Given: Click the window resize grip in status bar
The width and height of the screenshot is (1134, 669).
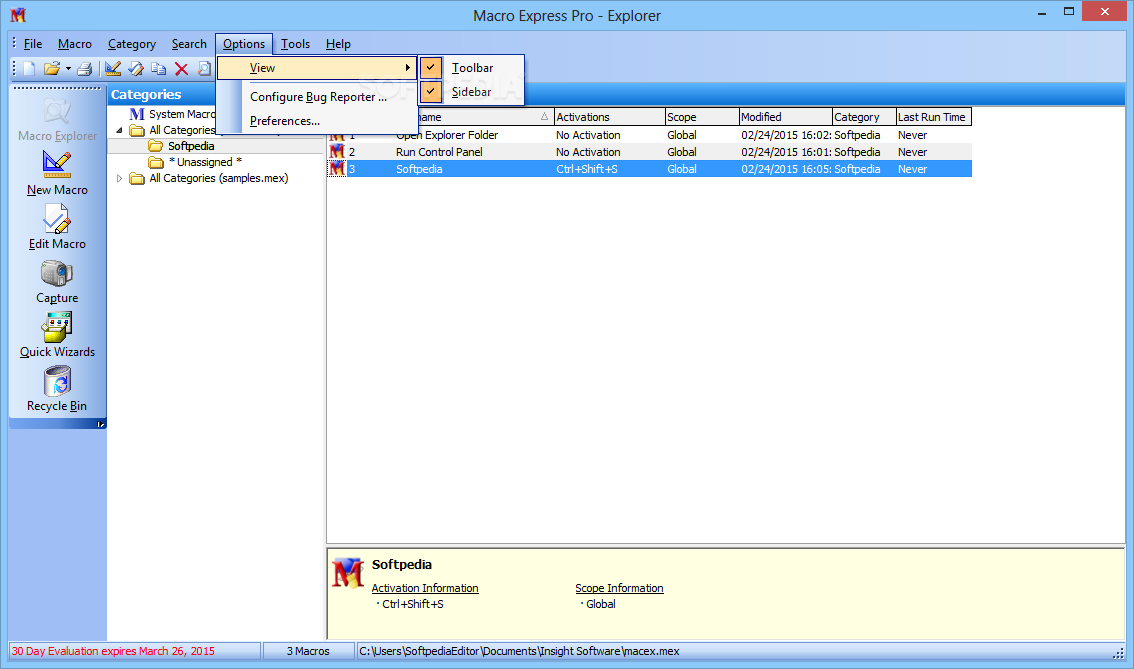Looking at the screenshot, I should point(1117,652).
